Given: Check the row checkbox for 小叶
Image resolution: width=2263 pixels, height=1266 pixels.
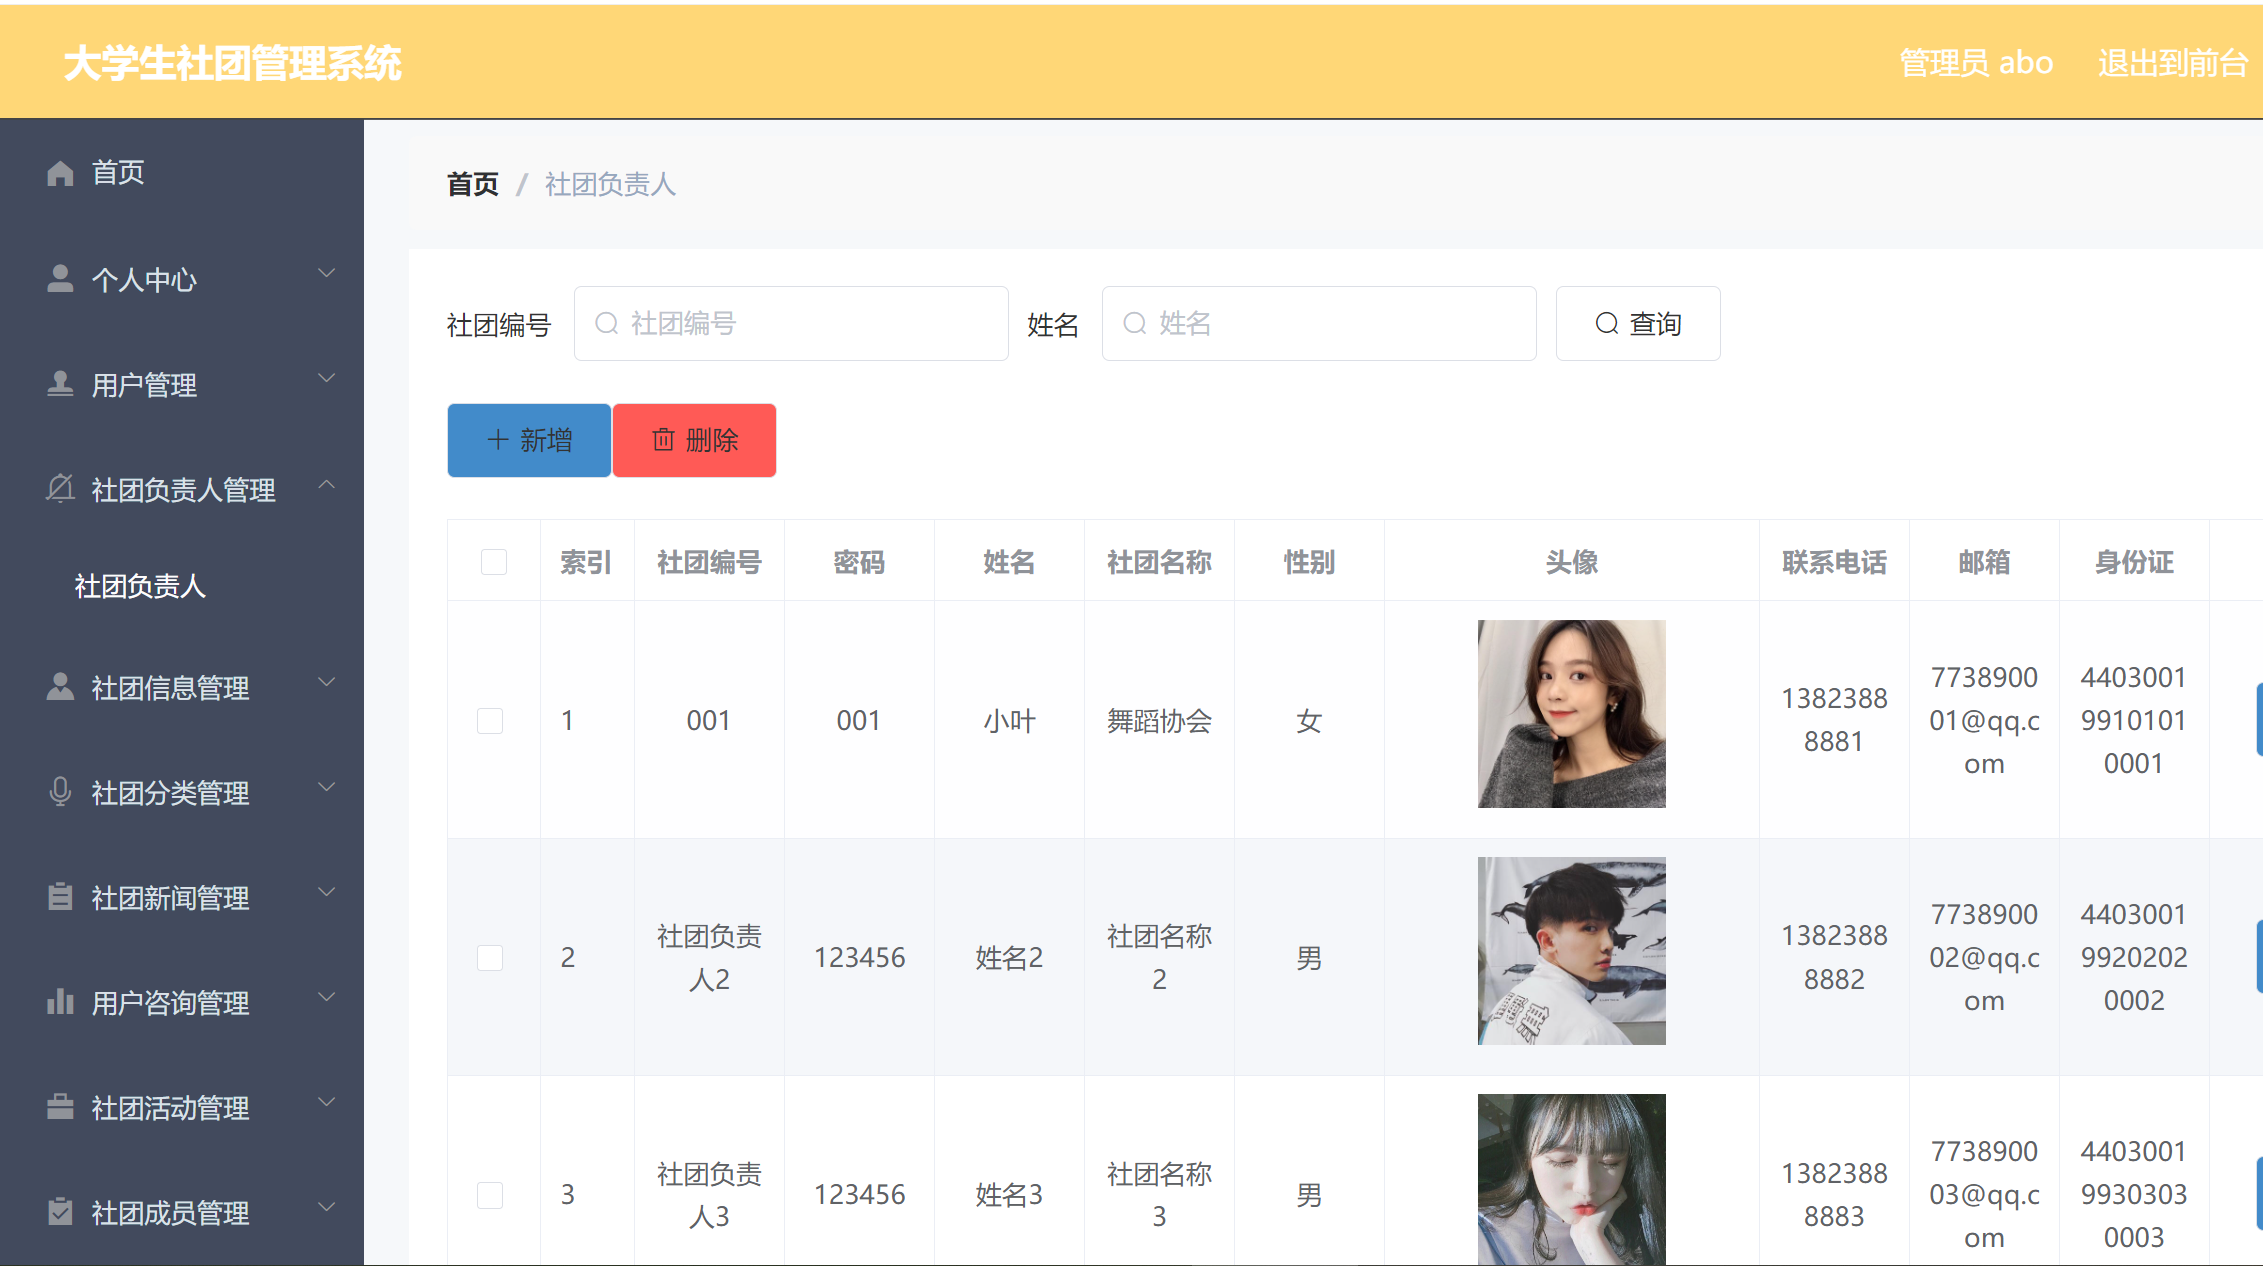Looking at the screenshot, I should [490, 721].
